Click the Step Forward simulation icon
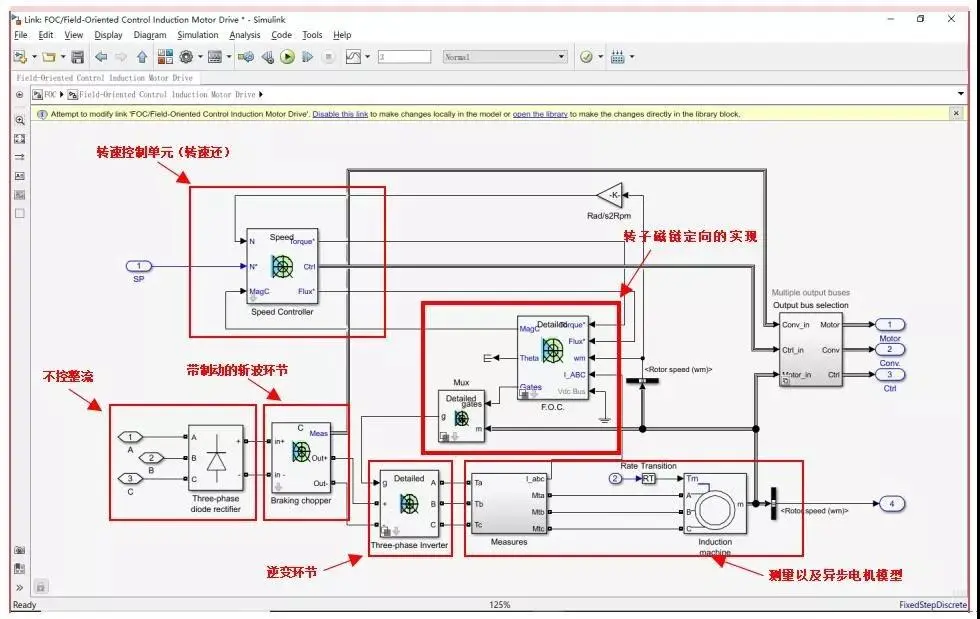 click(308, 57)
